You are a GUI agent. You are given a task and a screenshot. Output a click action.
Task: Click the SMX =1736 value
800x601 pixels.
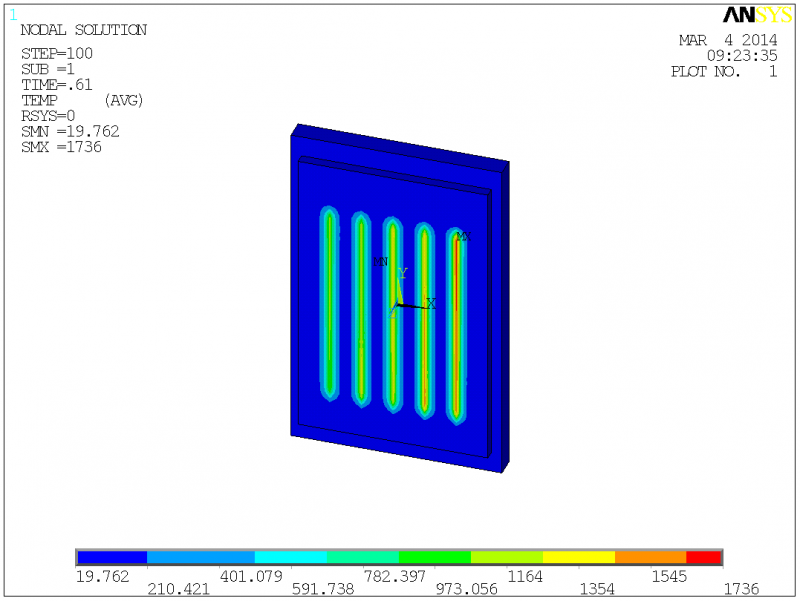click(61, 147)
